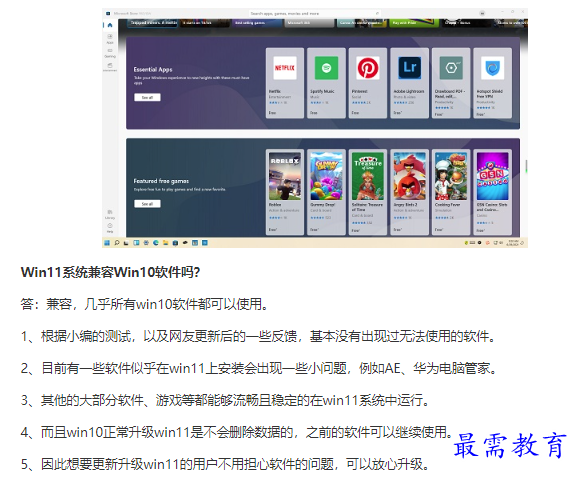The width and height of the screenshot is (575, 477).
Task: Open the Widgets icon on the taskbar
Action: (136, 243)
